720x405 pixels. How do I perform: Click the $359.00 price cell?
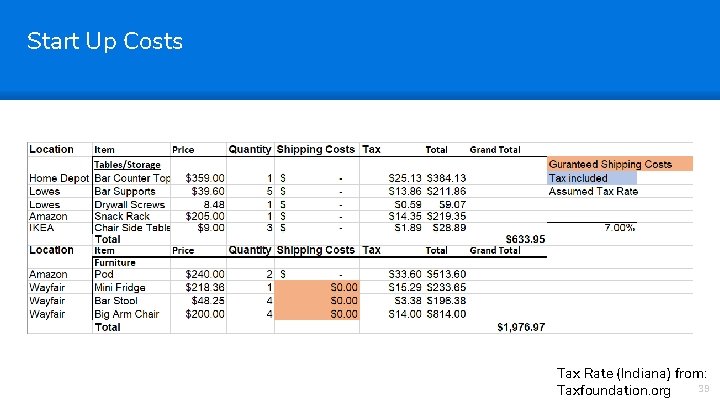click(205, 178)
